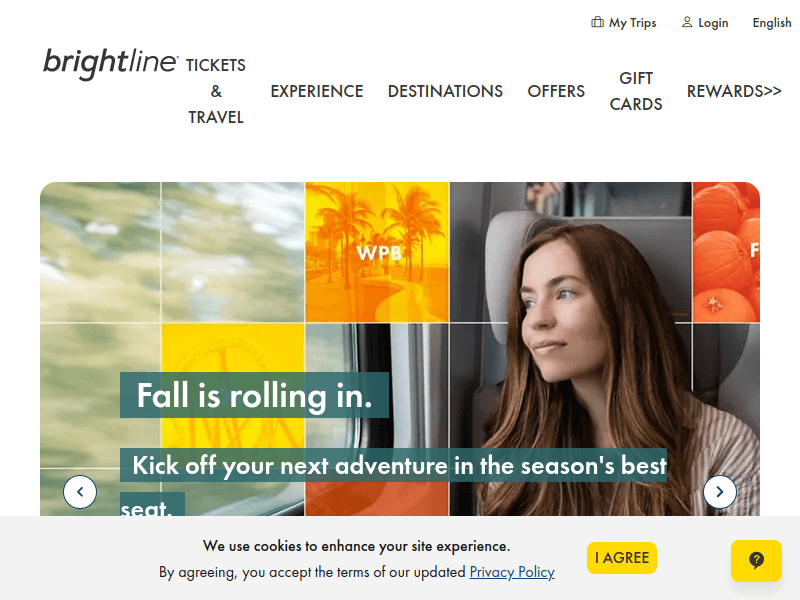Open the yellow help question mark widget

tap(756, 560)
